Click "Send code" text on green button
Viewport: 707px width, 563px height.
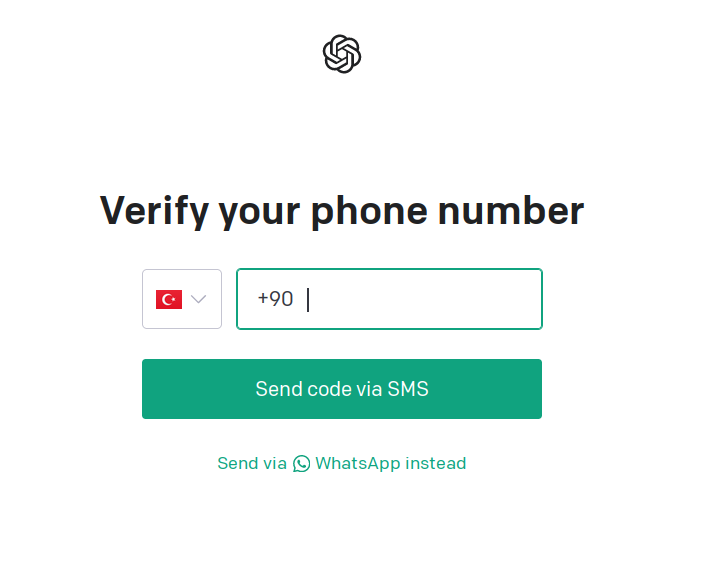click(302, 389)
